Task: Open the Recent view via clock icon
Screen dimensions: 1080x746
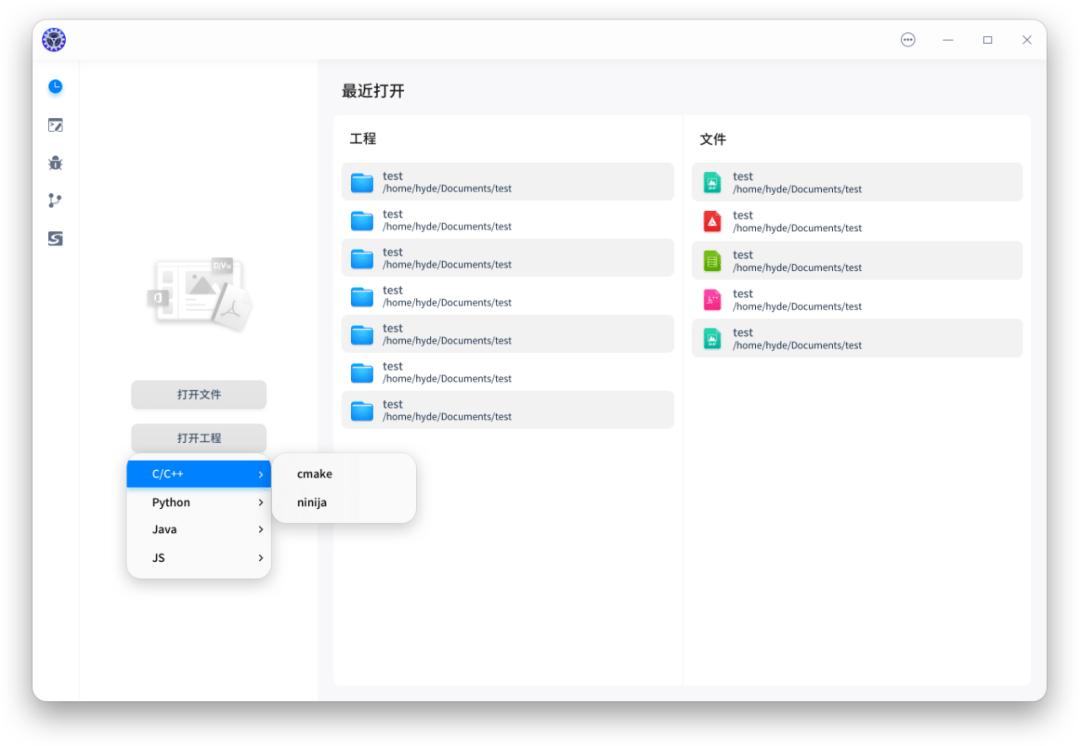Action: pos(55,87)
